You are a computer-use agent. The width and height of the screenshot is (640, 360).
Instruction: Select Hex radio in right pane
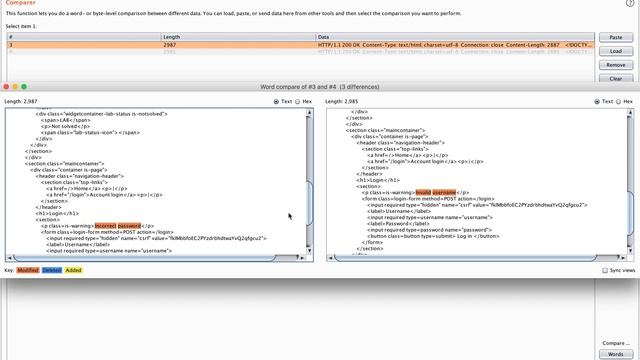coord(618,101)
